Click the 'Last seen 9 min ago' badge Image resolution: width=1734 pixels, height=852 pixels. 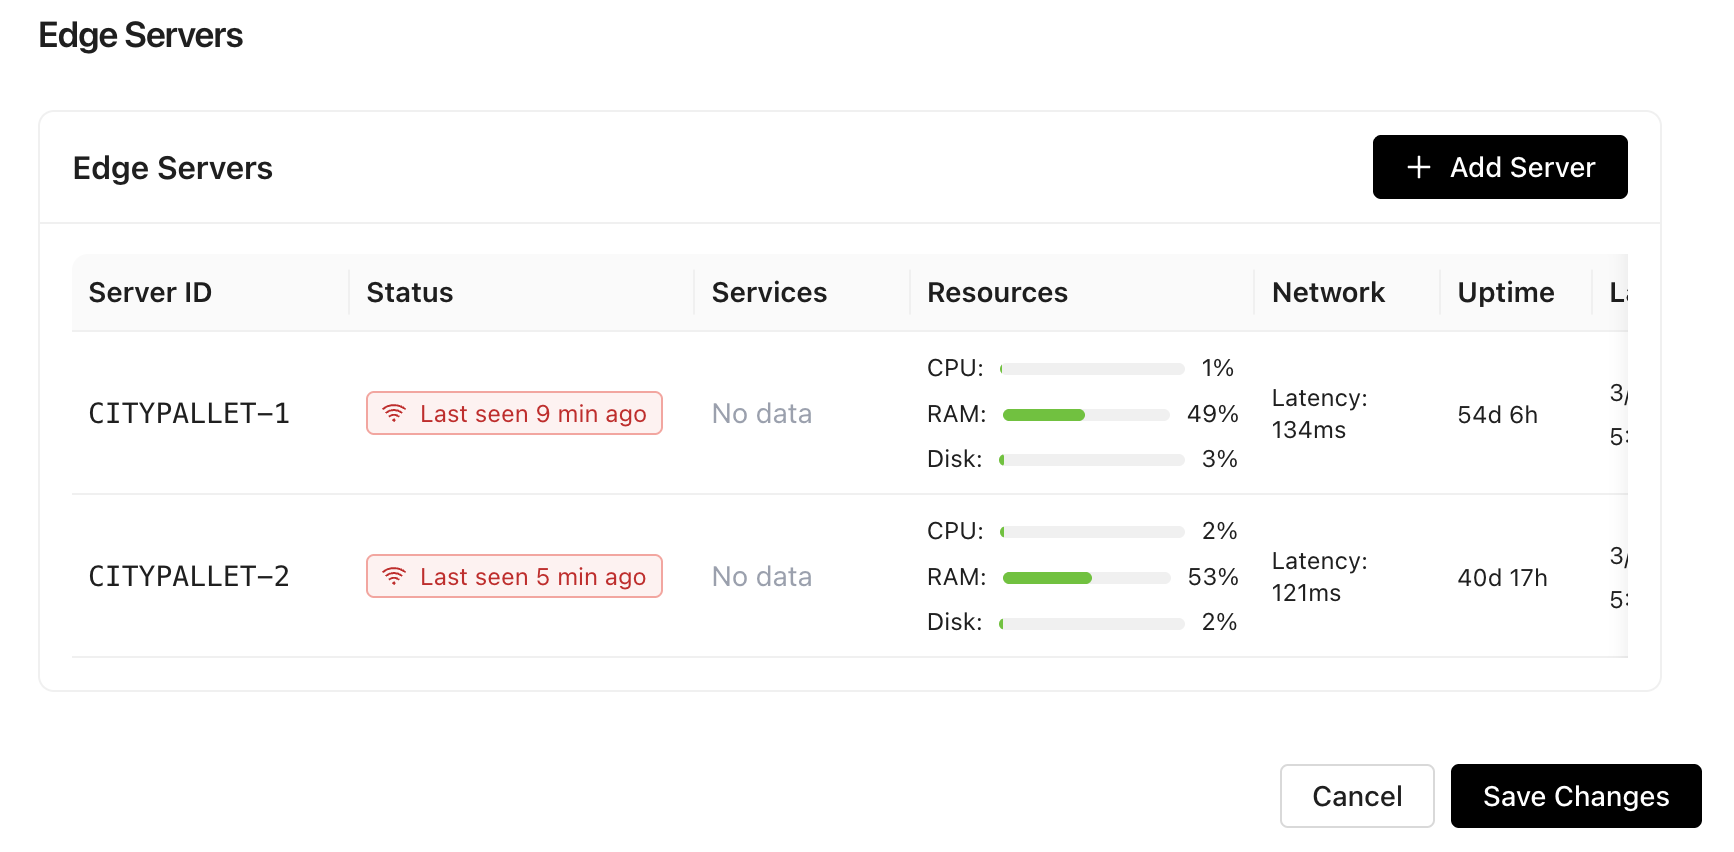(514, 413)
